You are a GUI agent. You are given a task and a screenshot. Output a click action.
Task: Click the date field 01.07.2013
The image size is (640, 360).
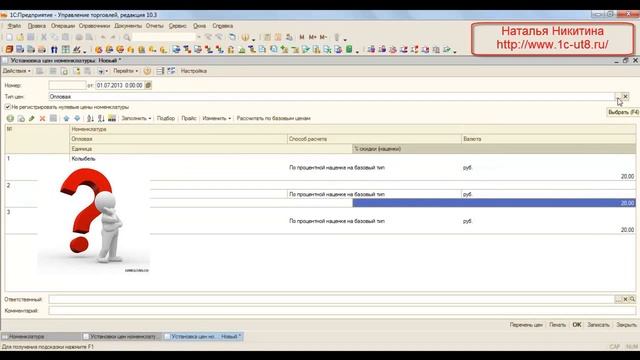pos(120,85)
